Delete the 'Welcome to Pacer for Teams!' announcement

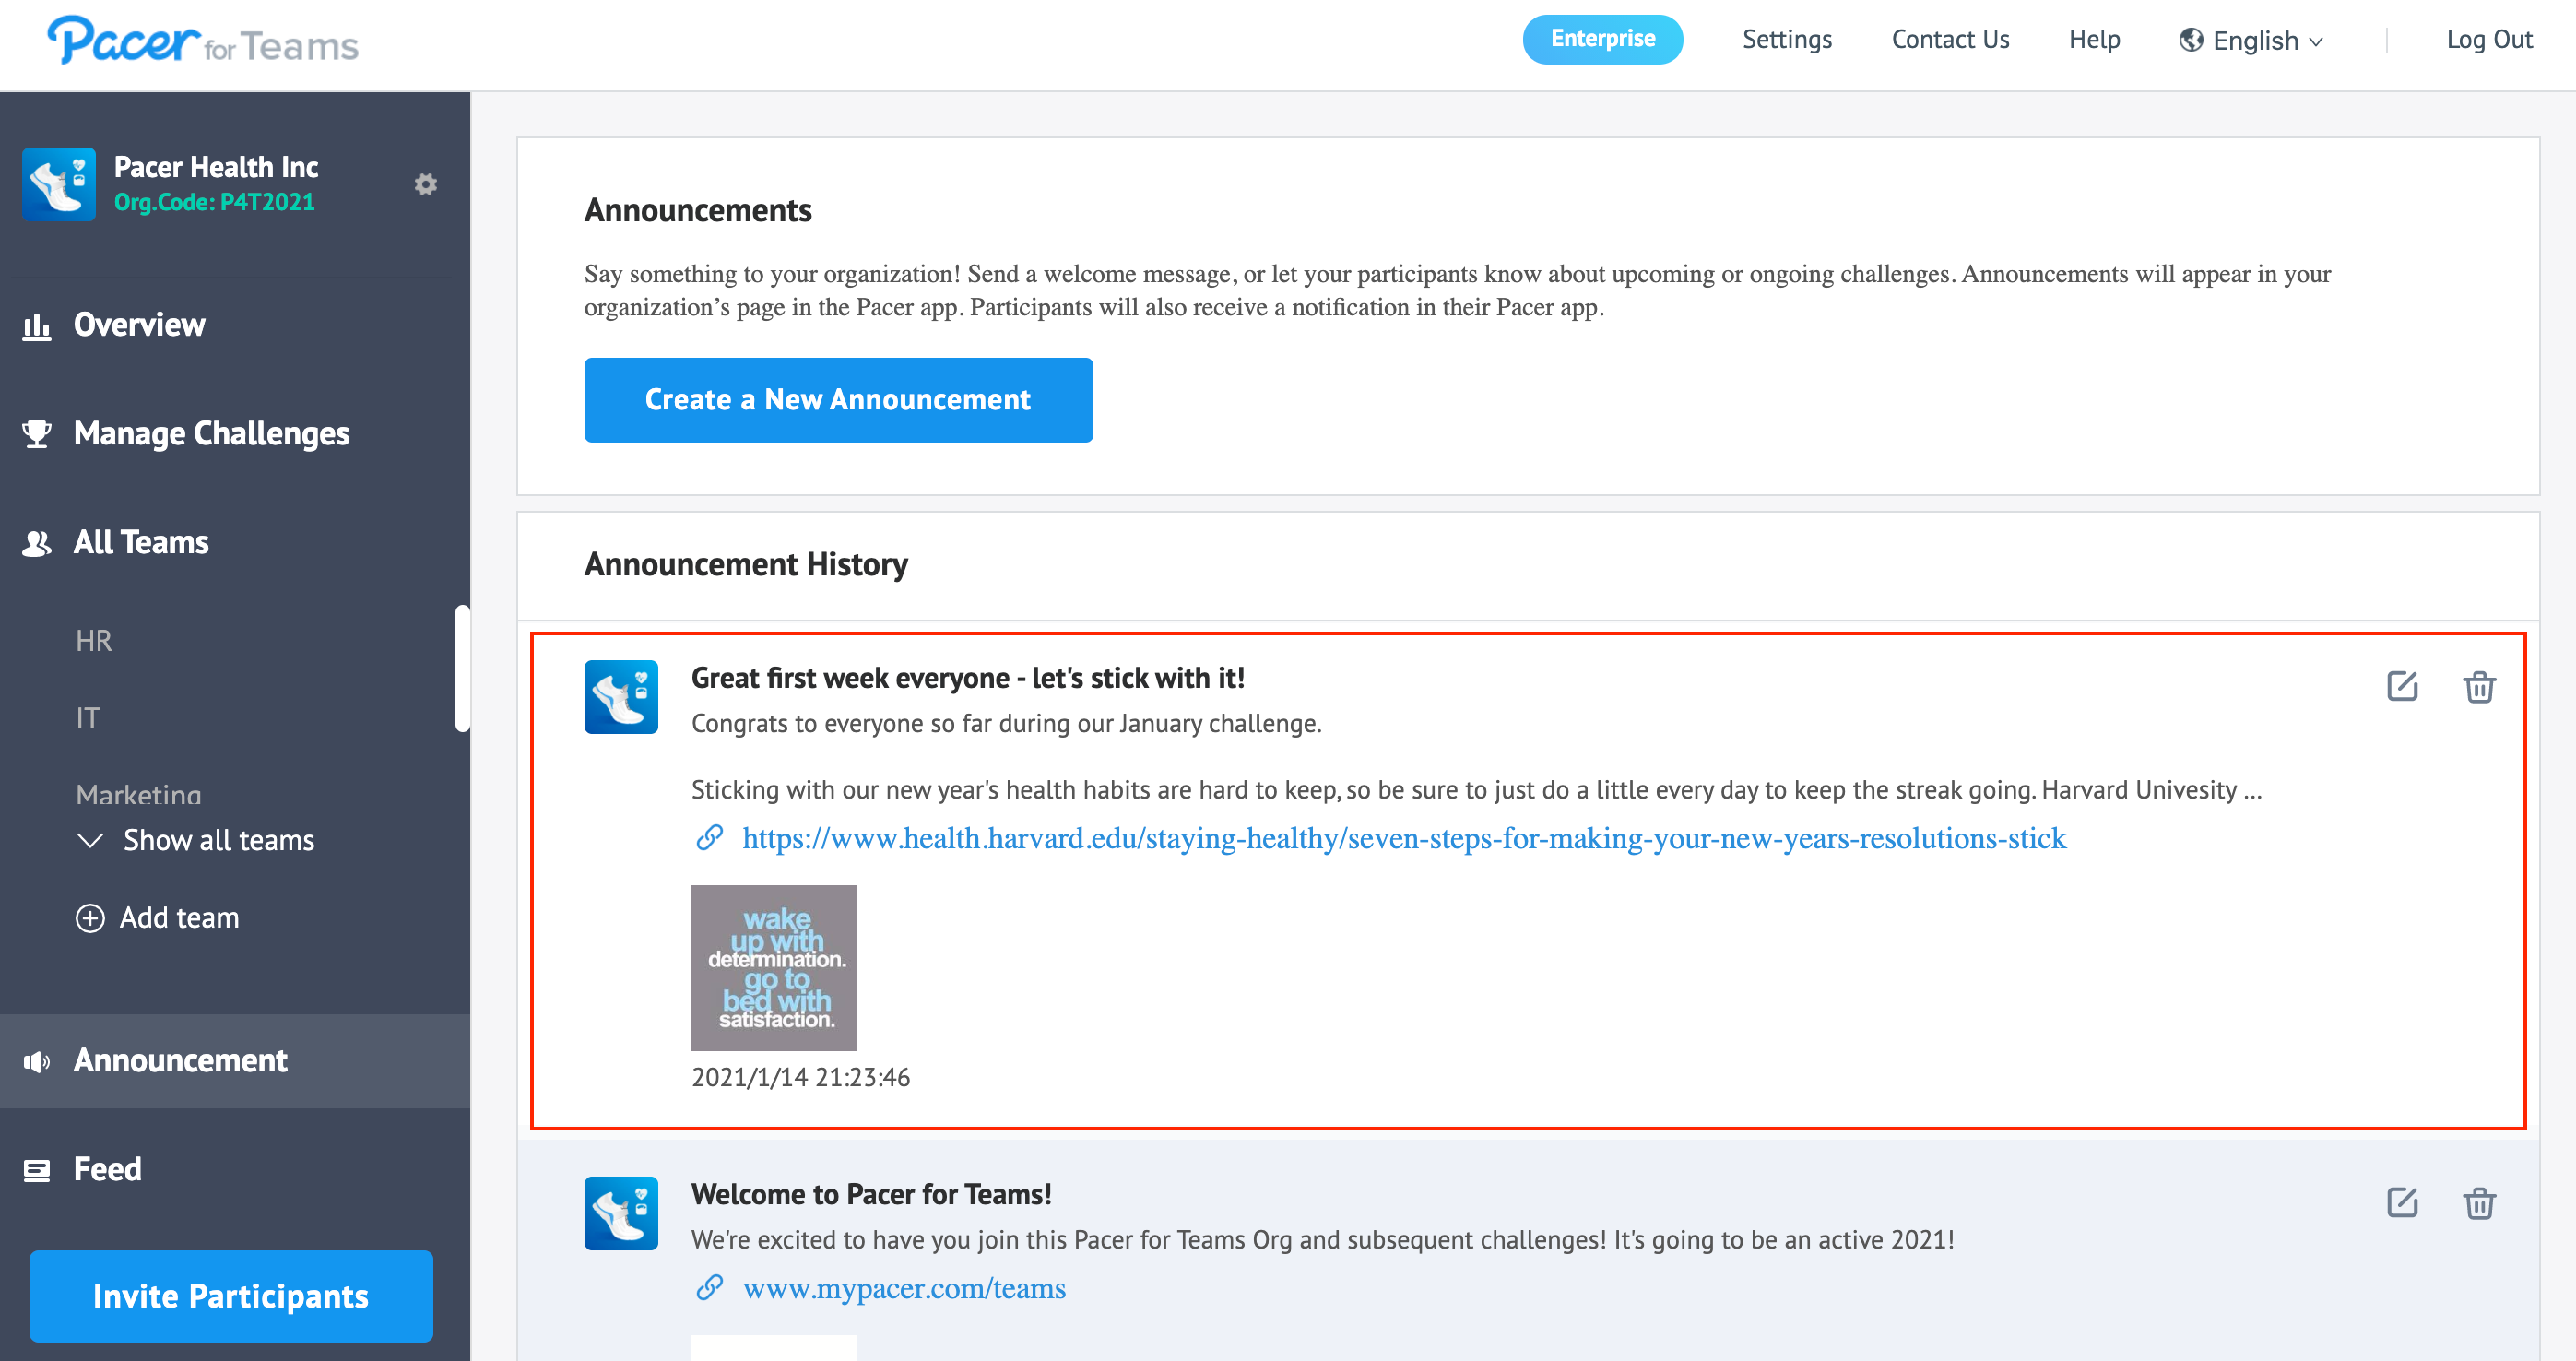click(x=2479, y=1203)
